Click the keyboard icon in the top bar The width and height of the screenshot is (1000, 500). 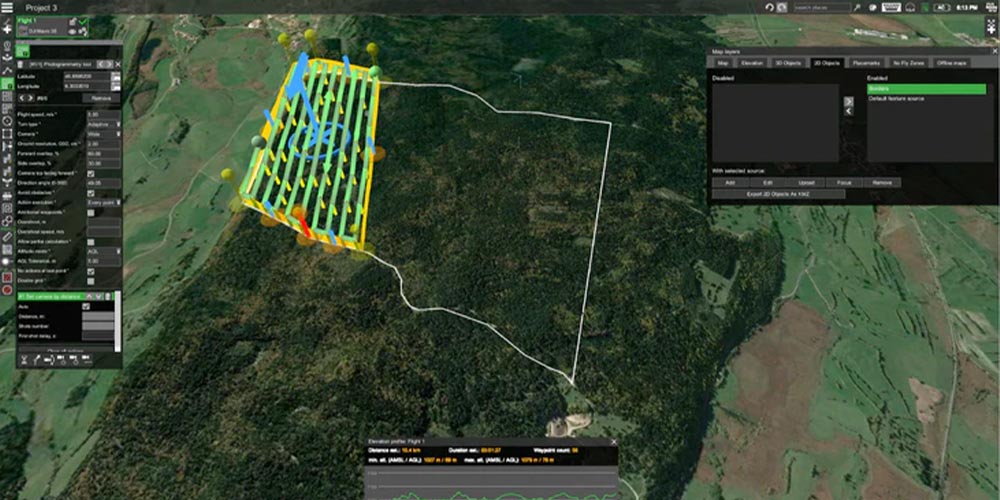[x=892, y=8]
